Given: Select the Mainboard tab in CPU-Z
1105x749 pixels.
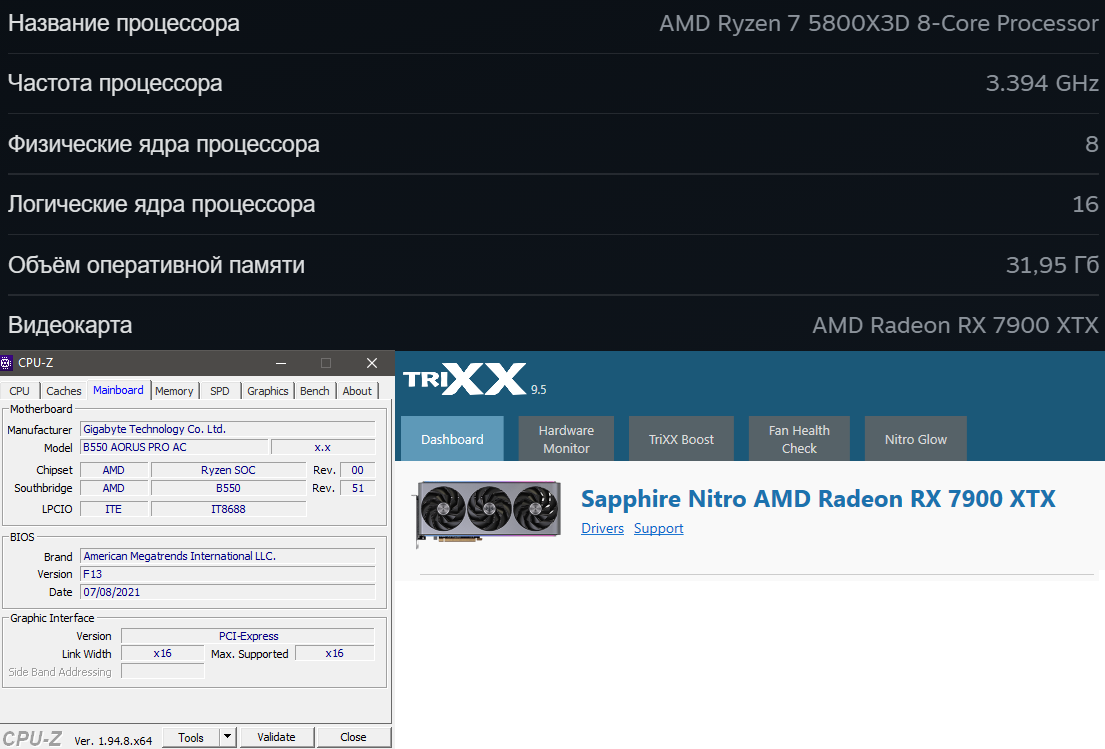Looking at the screenshot, I should tap(118, 390).
